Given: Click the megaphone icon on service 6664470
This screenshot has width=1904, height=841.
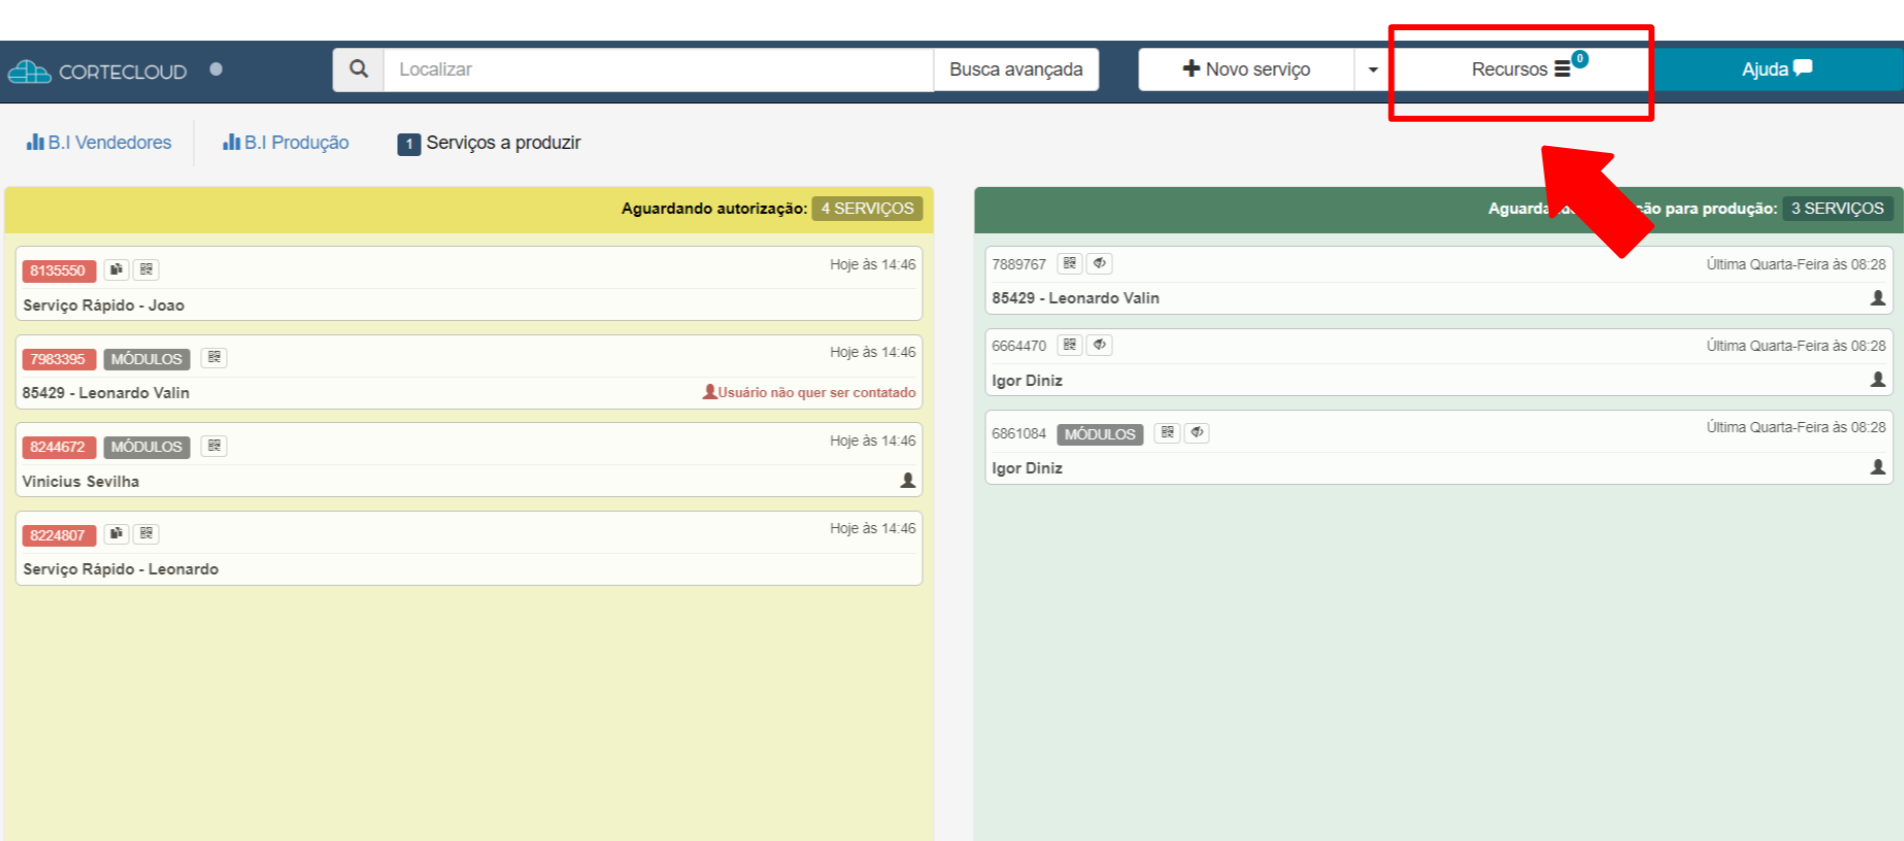Looking at the screenshot, I should click(1099, 345).
